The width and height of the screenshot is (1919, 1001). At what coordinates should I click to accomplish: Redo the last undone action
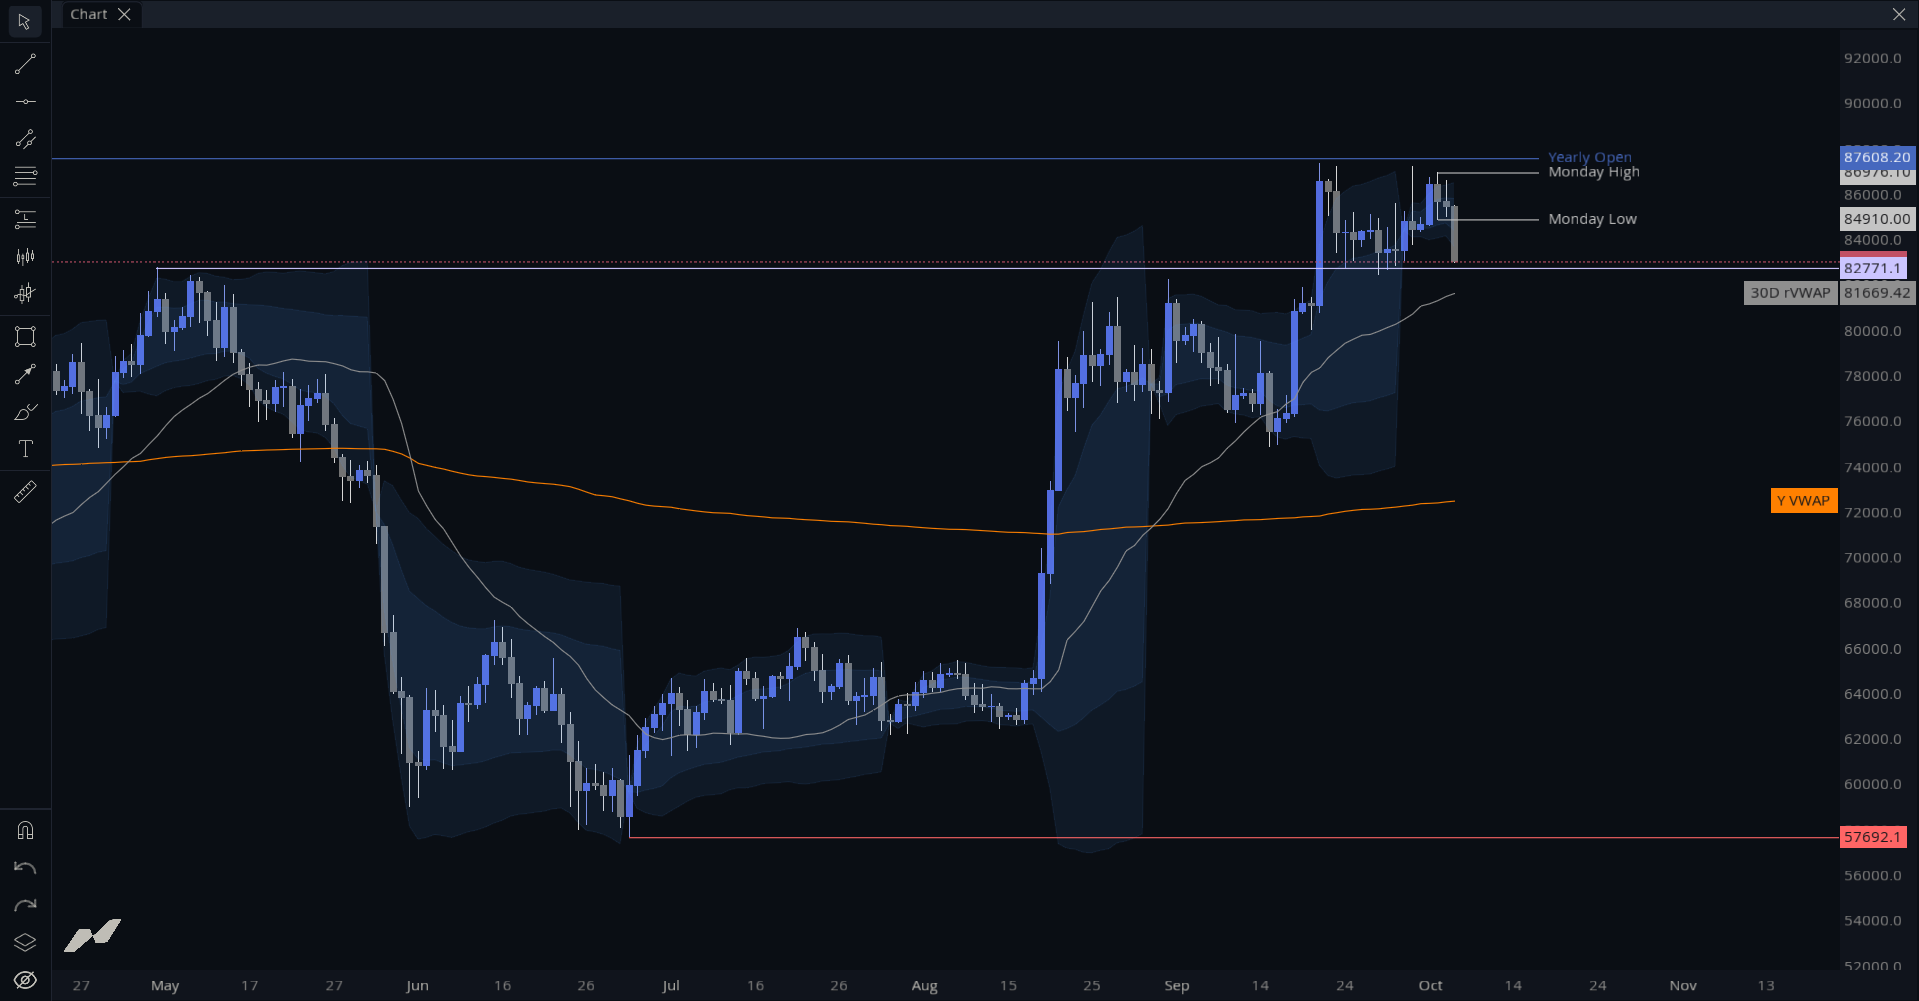(x=25, y=905)
